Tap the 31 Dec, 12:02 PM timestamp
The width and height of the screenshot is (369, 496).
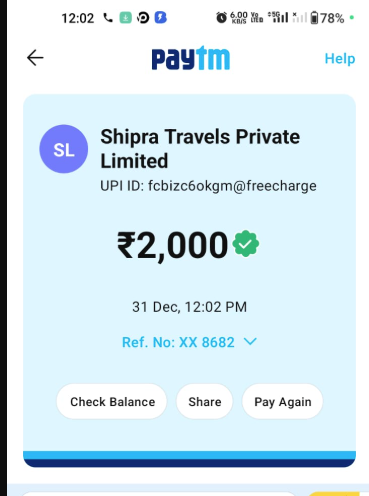point(189,307)
